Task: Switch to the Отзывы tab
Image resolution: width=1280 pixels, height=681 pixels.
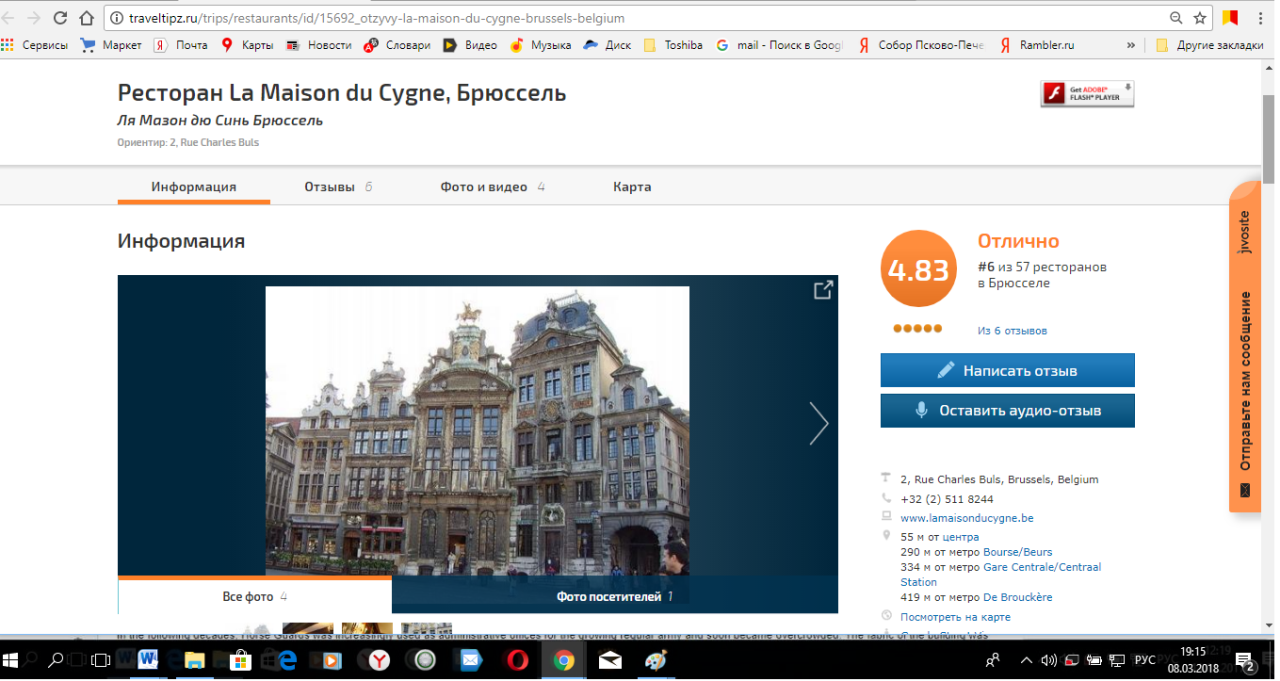Action: [338, 187]
